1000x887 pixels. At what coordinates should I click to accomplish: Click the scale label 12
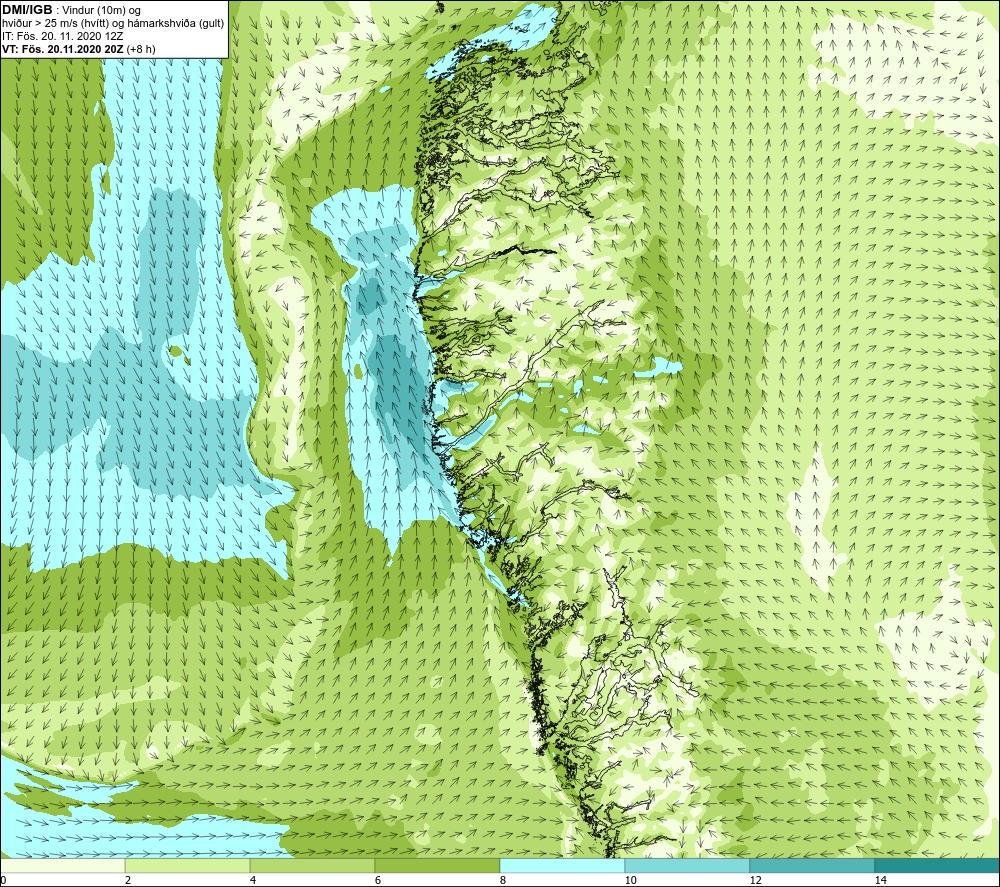pyautogui.click(x=755, y=880)
